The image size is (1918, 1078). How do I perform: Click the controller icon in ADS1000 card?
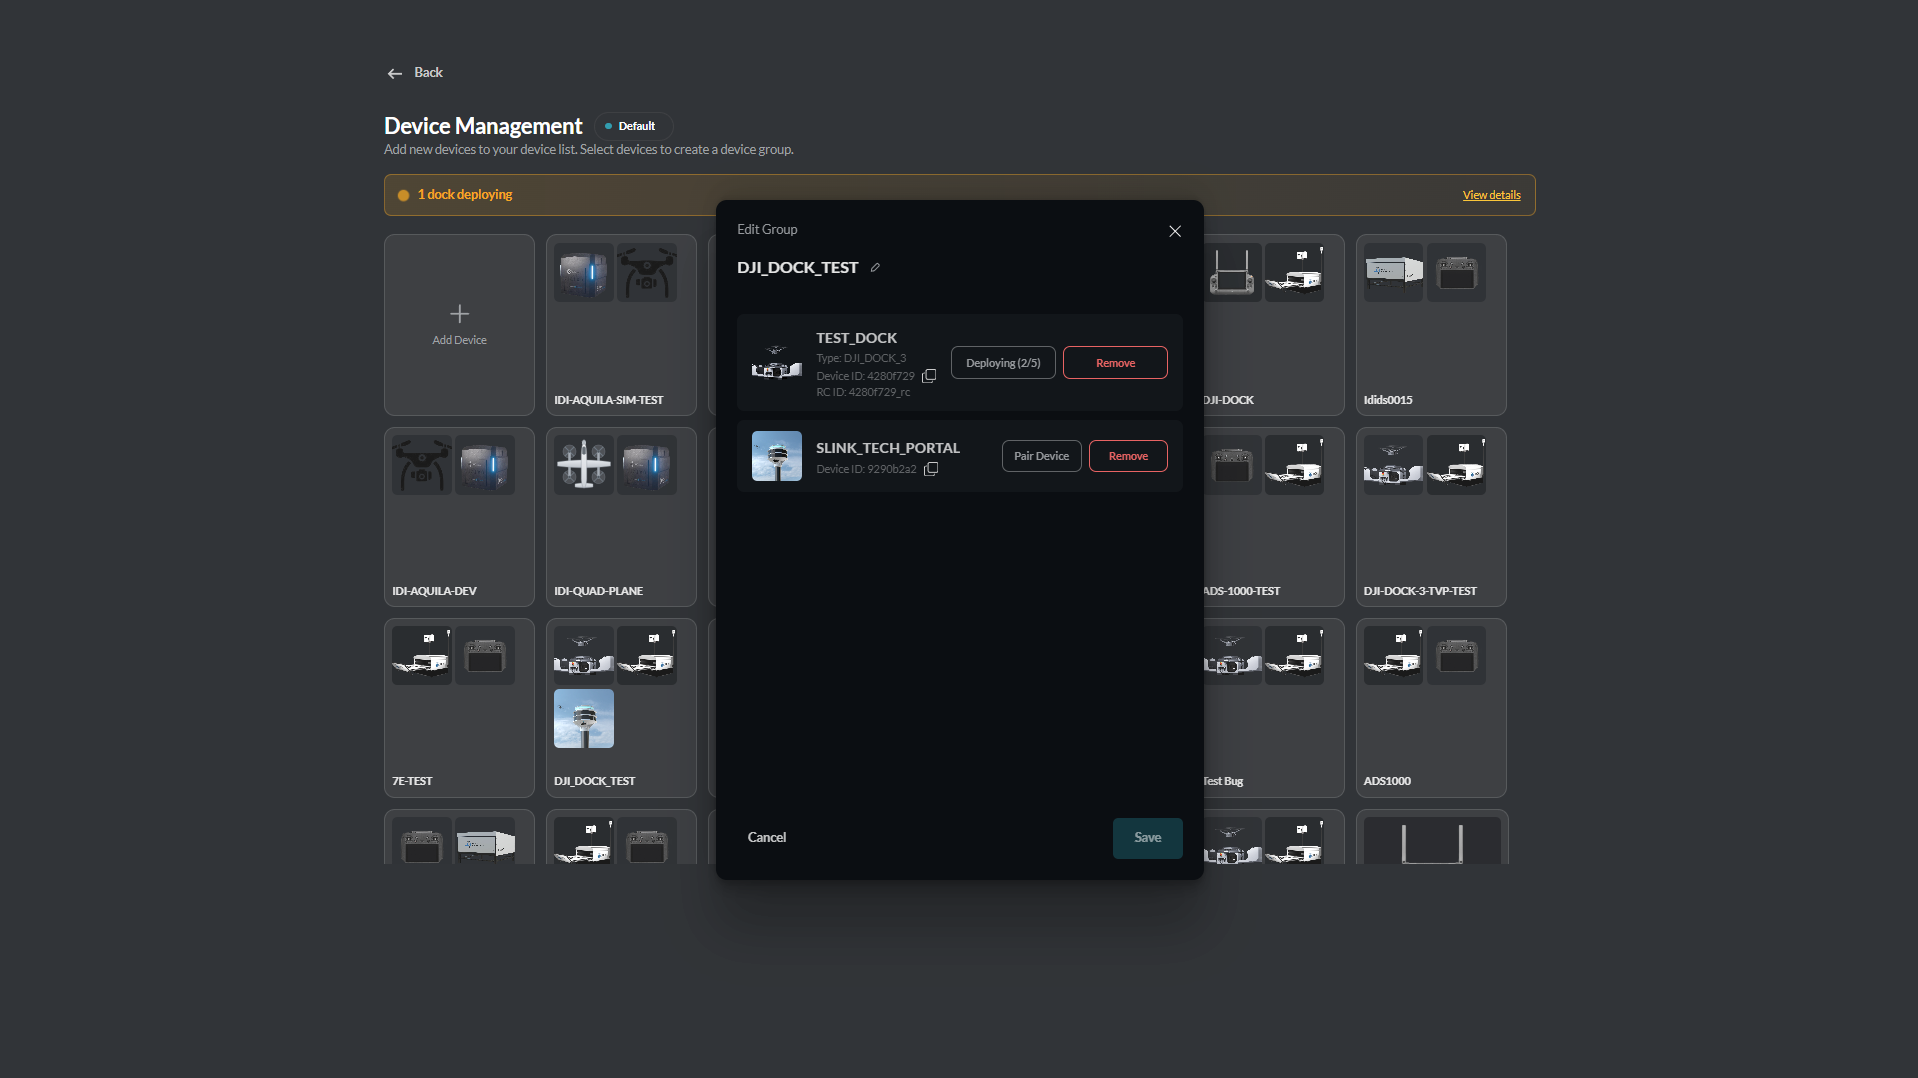point(1457,655)
